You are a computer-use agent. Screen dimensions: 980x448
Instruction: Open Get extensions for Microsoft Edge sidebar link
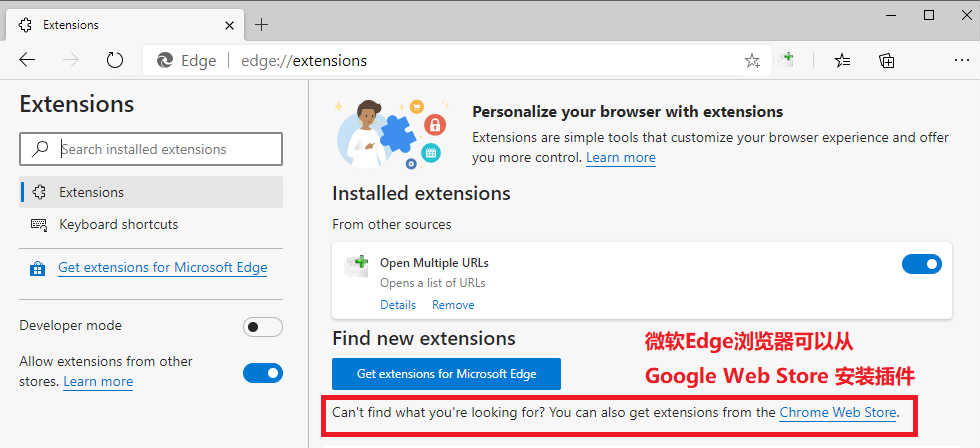click(162, 267)
